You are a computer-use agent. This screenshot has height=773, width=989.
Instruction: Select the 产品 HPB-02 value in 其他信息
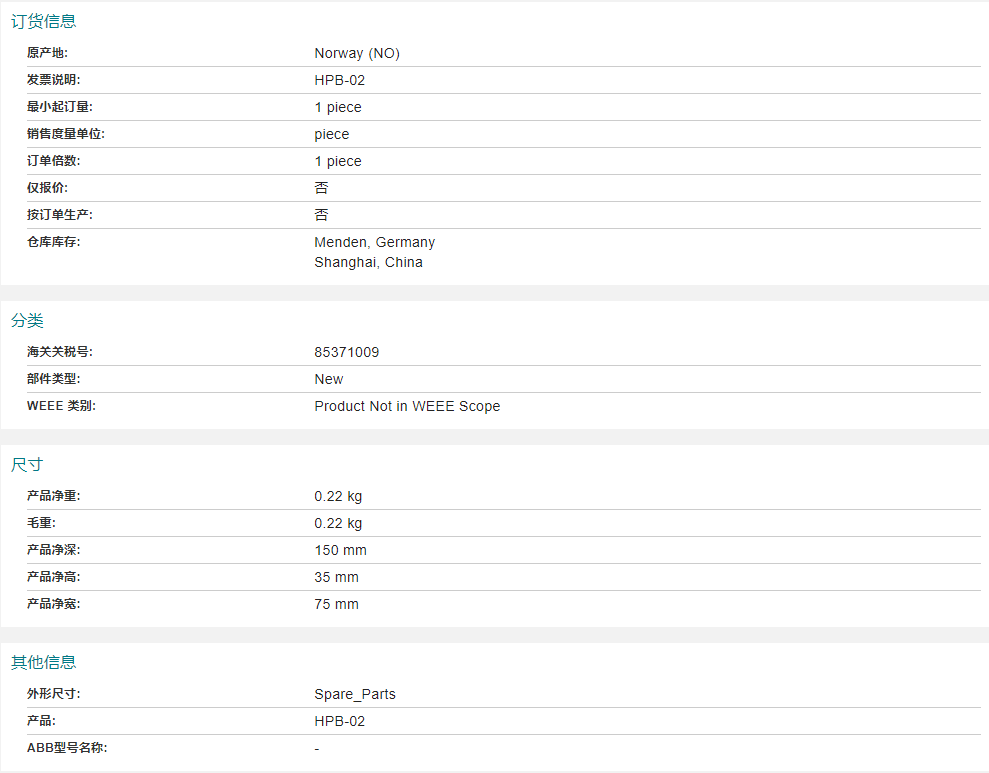[x=339, y=721]
